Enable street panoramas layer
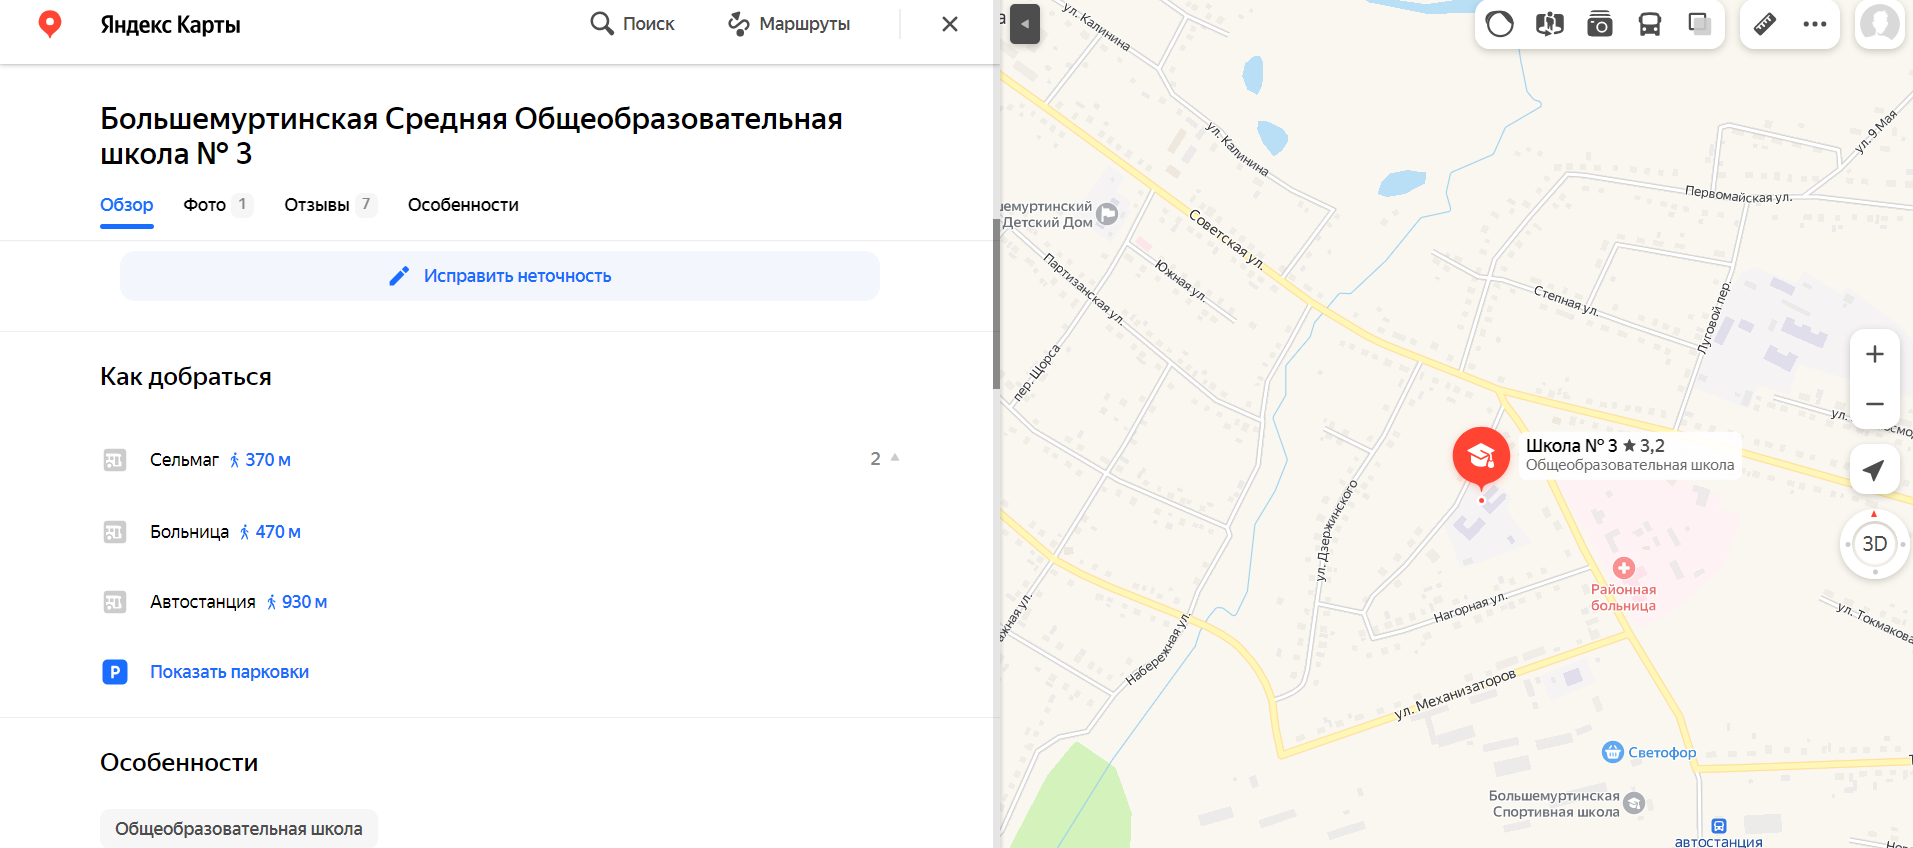 click(1550, 24)
